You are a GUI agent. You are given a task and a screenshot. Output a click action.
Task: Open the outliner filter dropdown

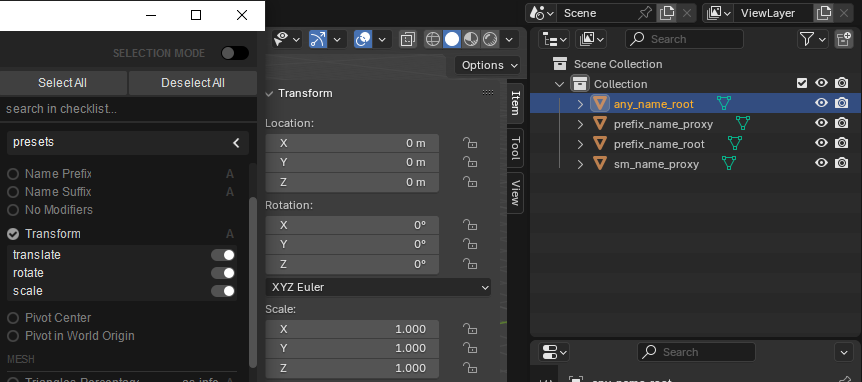(x=813, y=39)
